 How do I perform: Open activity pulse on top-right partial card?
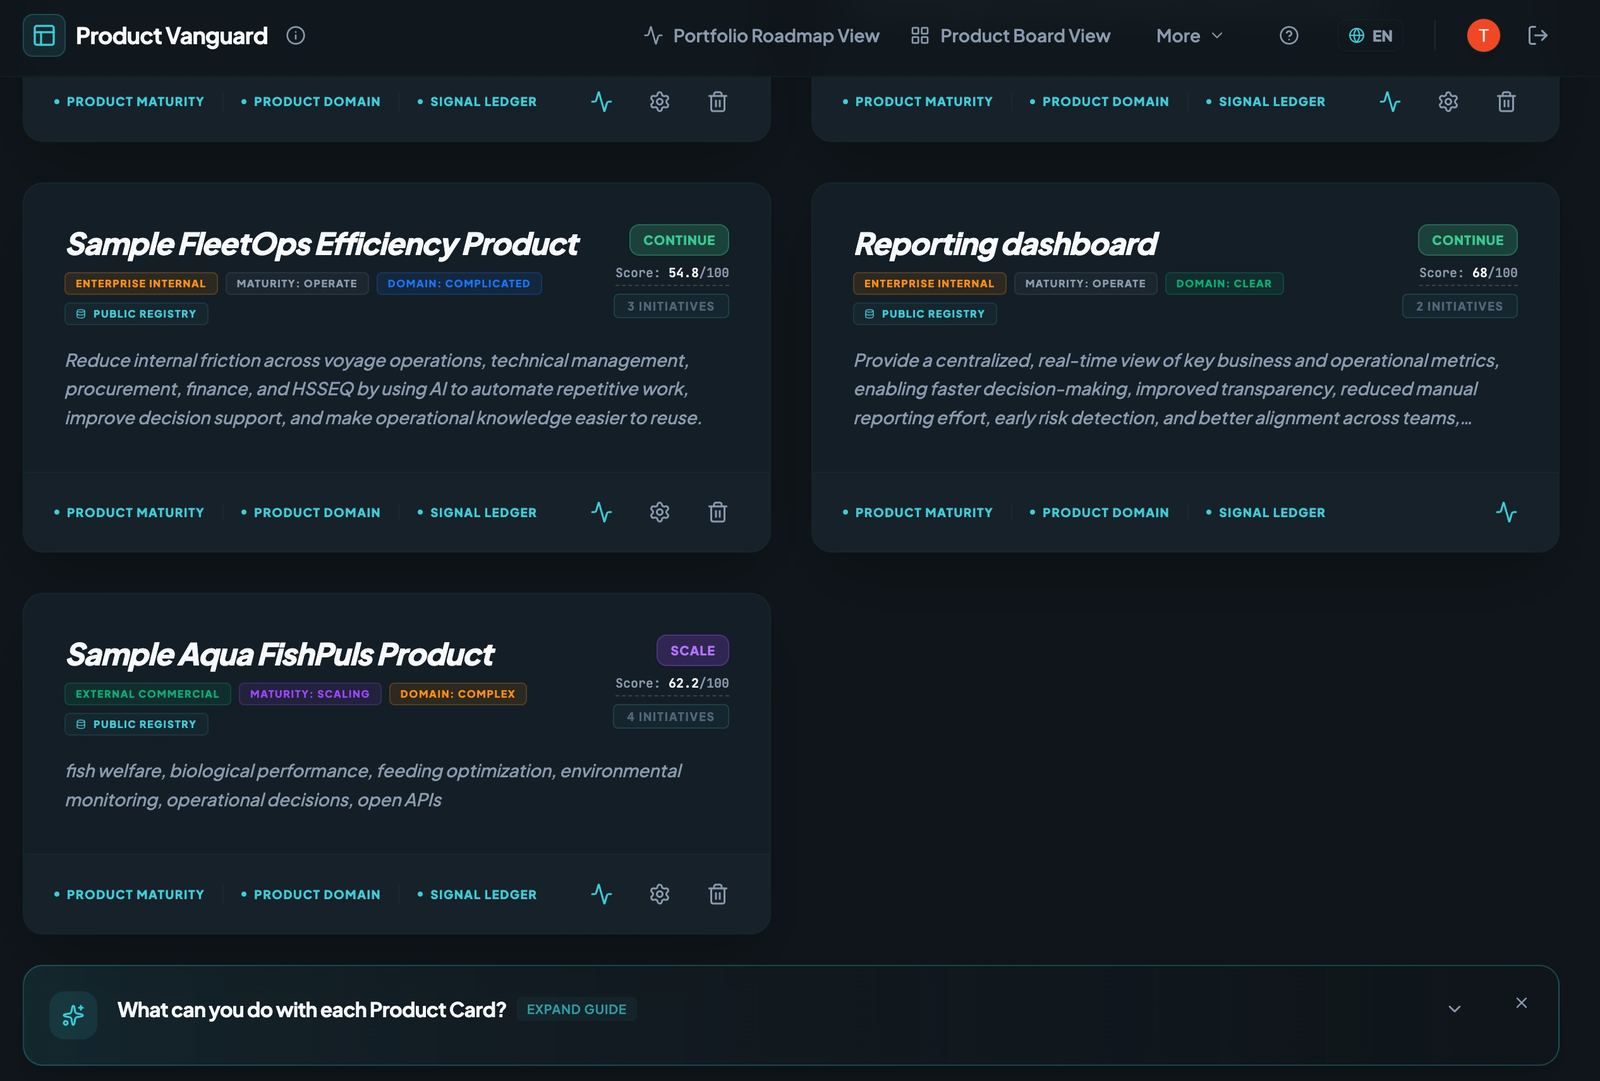[1390, 102]
